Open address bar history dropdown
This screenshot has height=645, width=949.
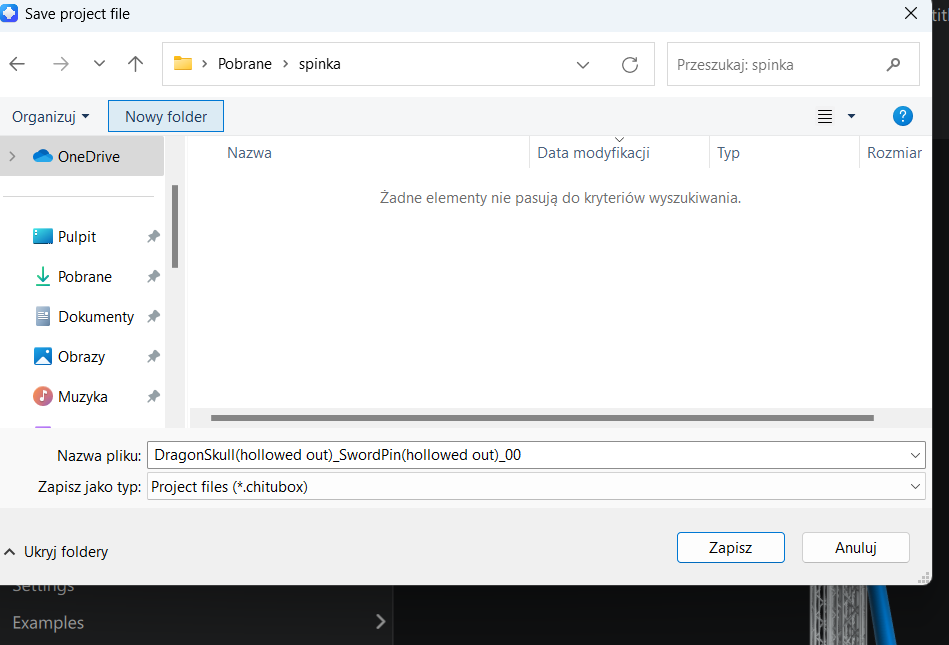coord(583,65)
